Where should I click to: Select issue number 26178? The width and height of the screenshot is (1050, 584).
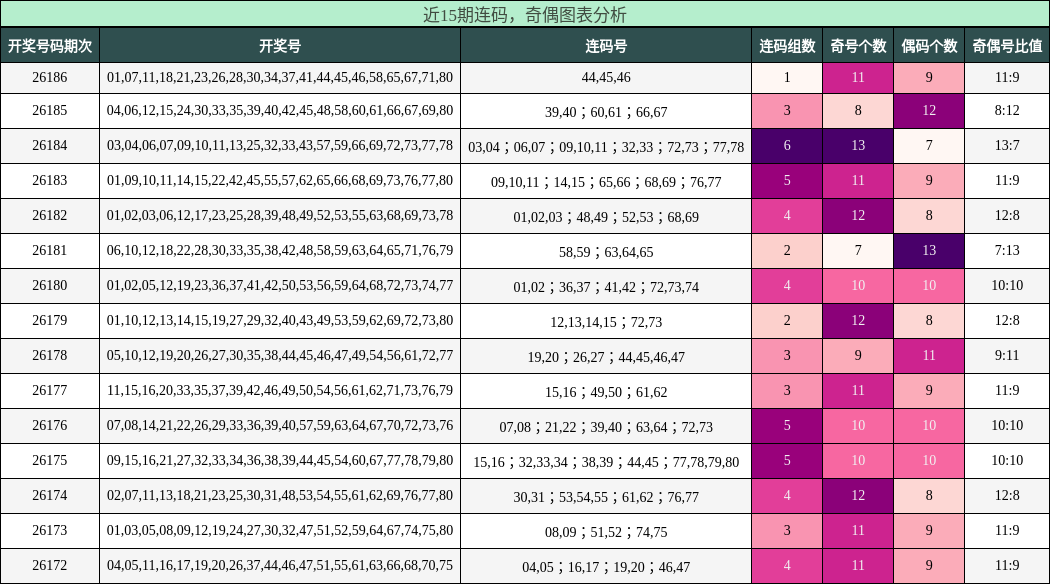coord(50,355)
